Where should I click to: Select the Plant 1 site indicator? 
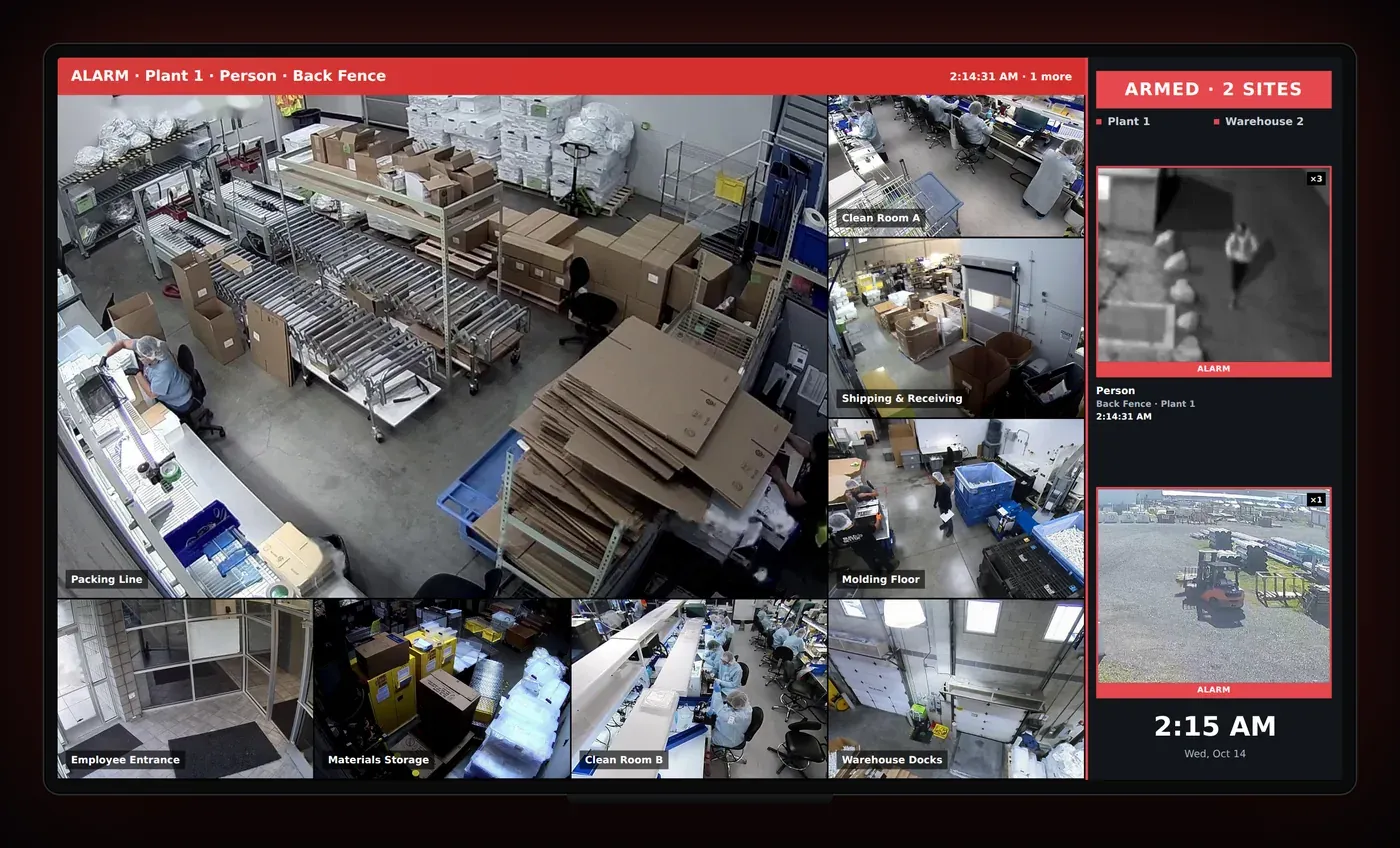coord(1124,121)
